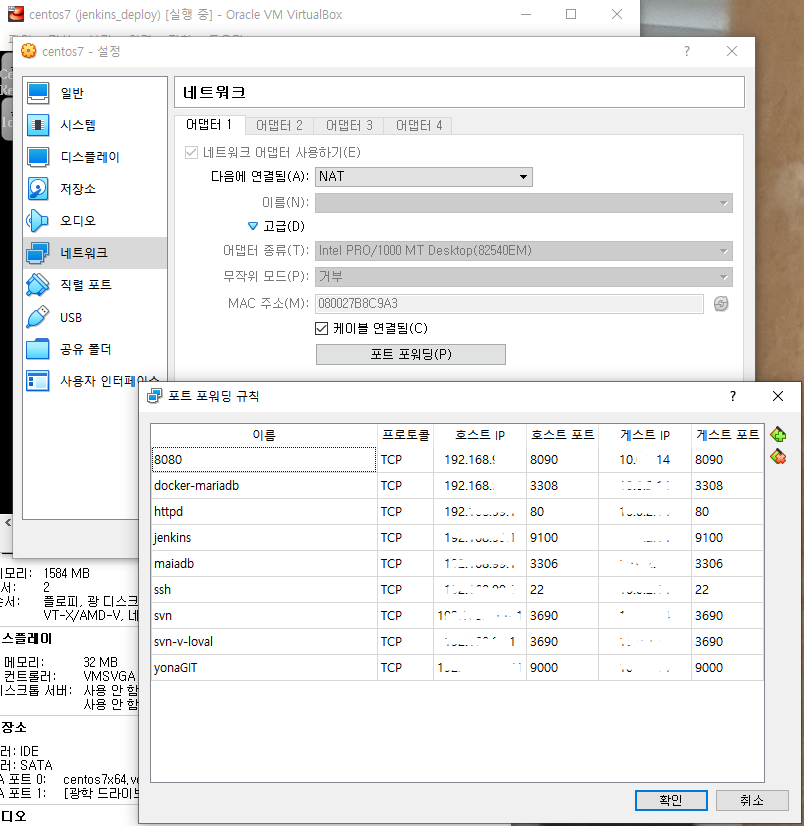Select the yonaGIT rule name
The width and height of the screenshot is (804, 826).
tap(264, 667)
